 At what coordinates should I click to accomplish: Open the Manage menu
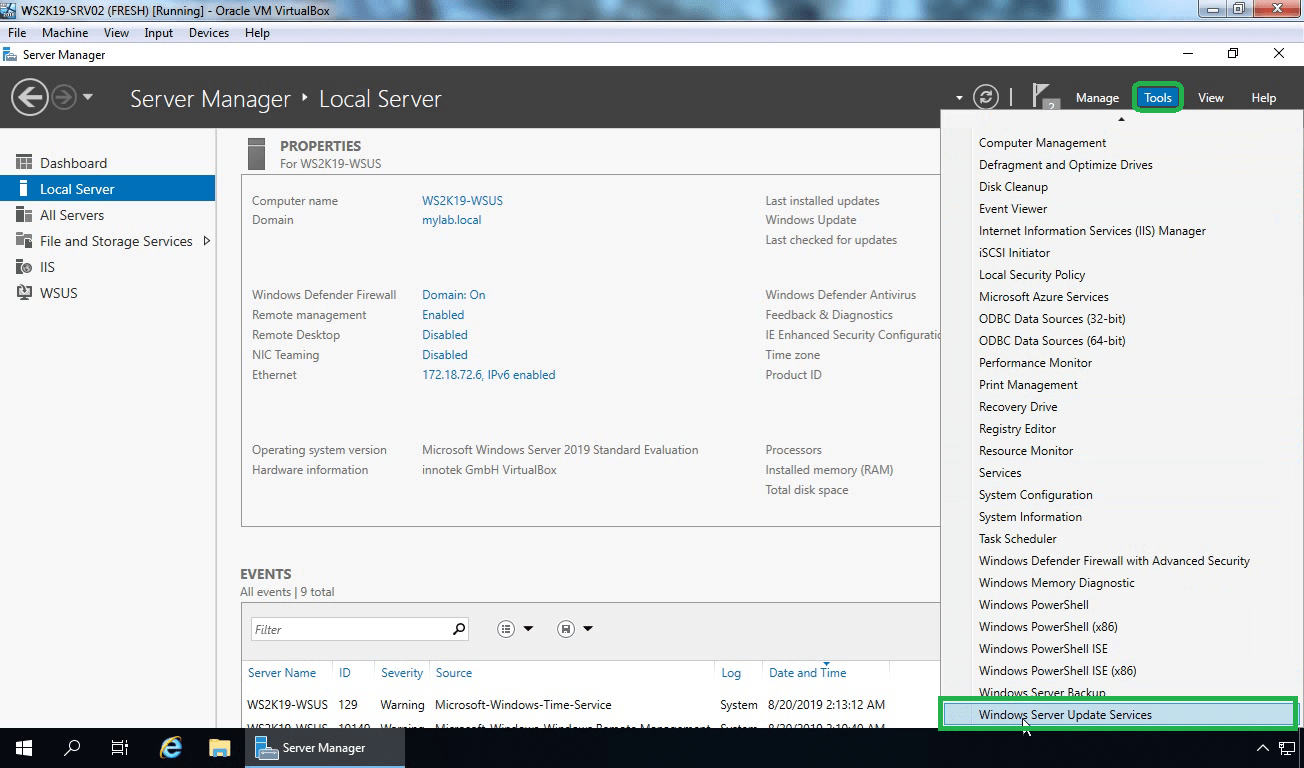point(1097,98)
